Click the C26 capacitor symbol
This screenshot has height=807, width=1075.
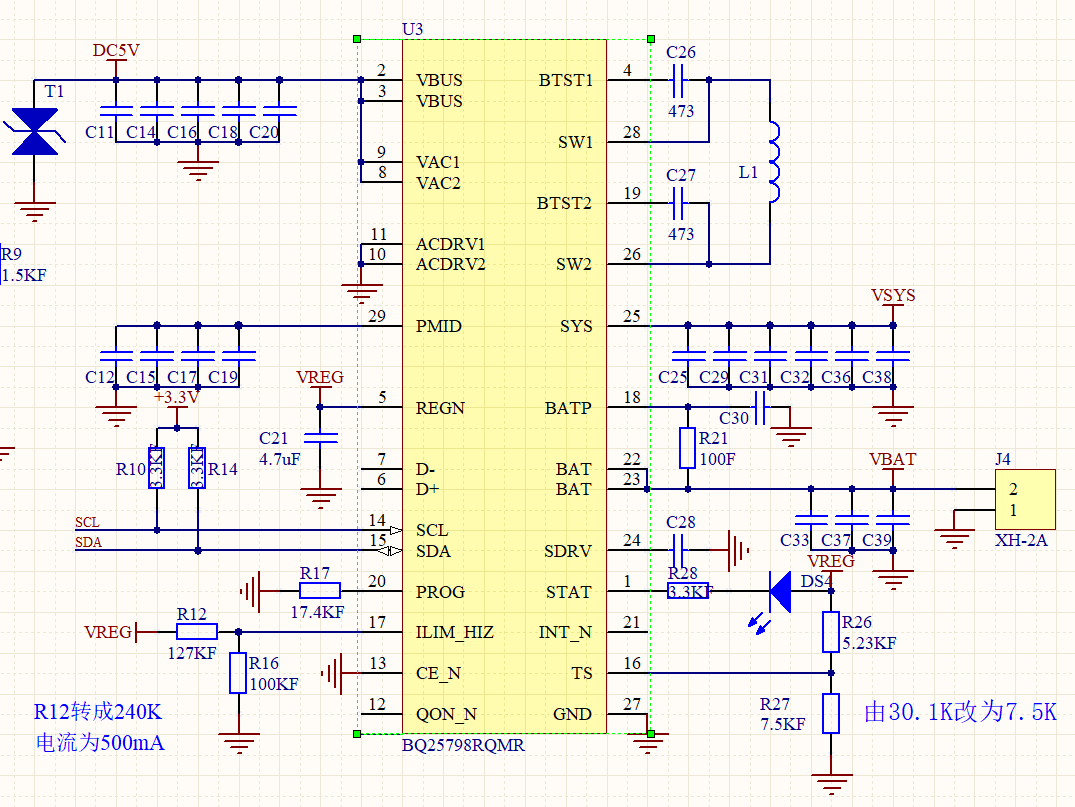[x=678, y=81]
